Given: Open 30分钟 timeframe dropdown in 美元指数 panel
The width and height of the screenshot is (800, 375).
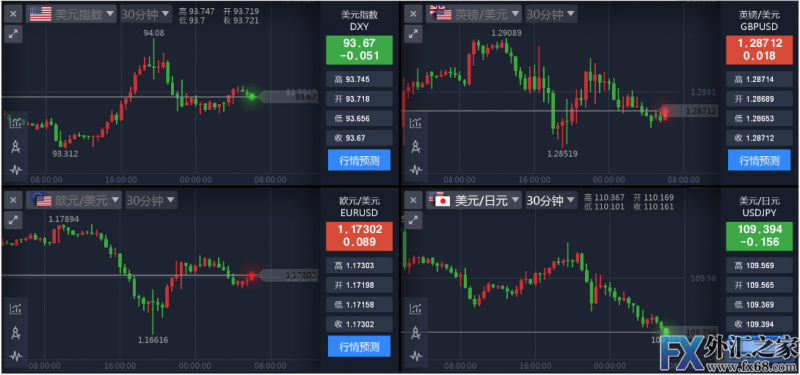Looking at the screenshot, I should click(145, 14).
